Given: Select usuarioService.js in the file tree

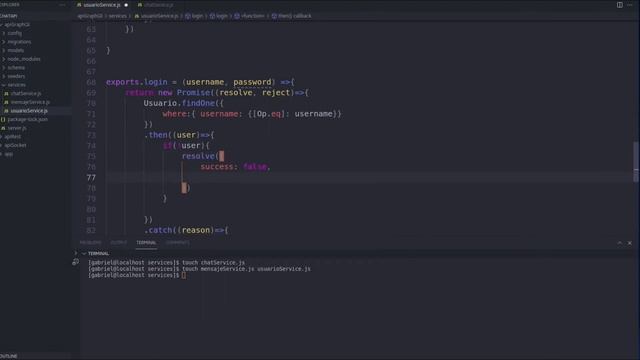Looking at the screenshot, I should [x=29, y=111].
